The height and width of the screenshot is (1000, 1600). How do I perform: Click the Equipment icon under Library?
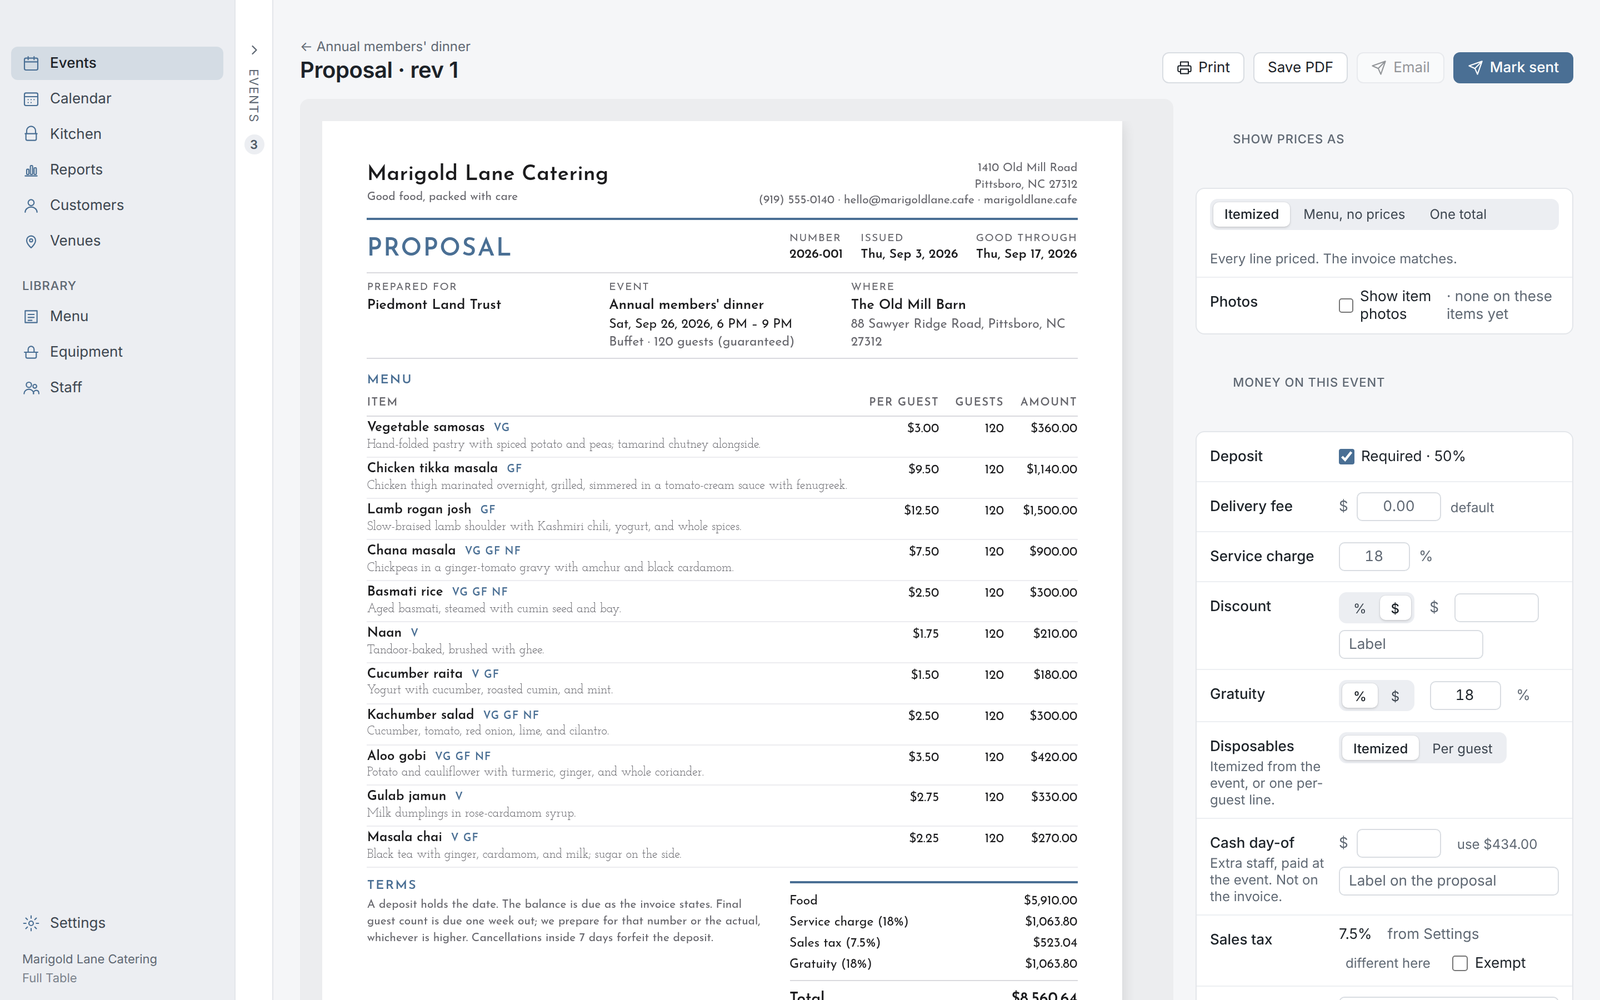tap(31, 352)
